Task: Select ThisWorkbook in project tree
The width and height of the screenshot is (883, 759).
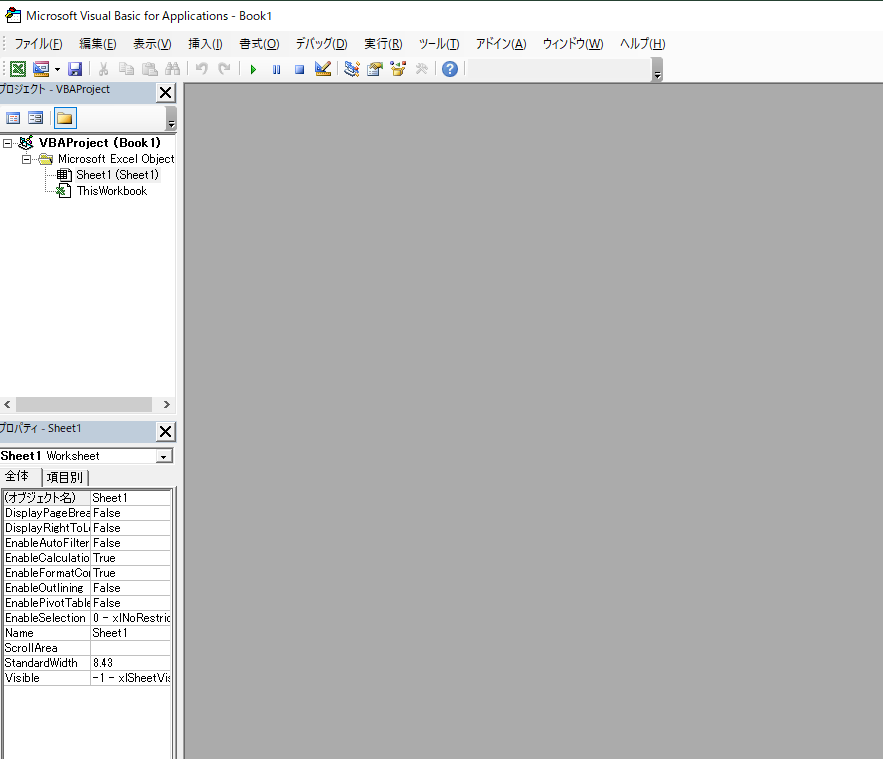Action: [112, 191]
